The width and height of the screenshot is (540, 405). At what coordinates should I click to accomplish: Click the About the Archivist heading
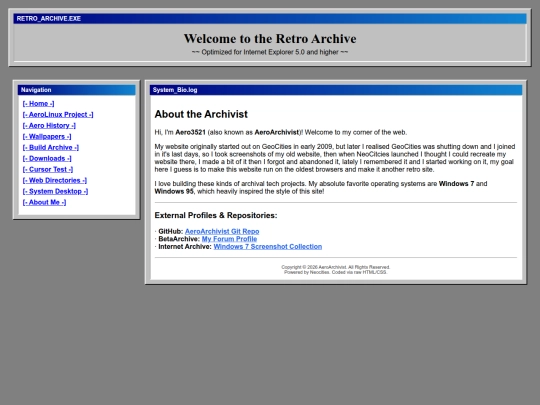click(x=201, y=114)
